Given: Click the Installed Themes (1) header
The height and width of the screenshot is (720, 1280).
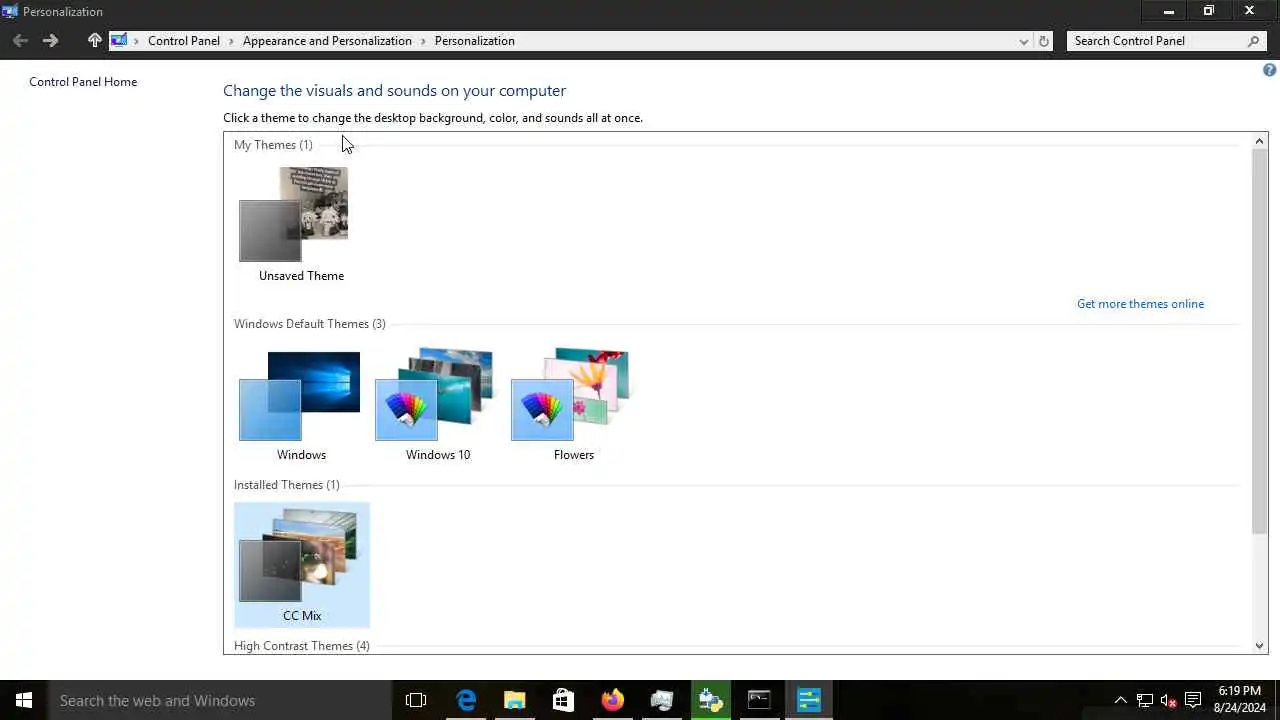Looking at the screenshot, I should tap(287, 485).
